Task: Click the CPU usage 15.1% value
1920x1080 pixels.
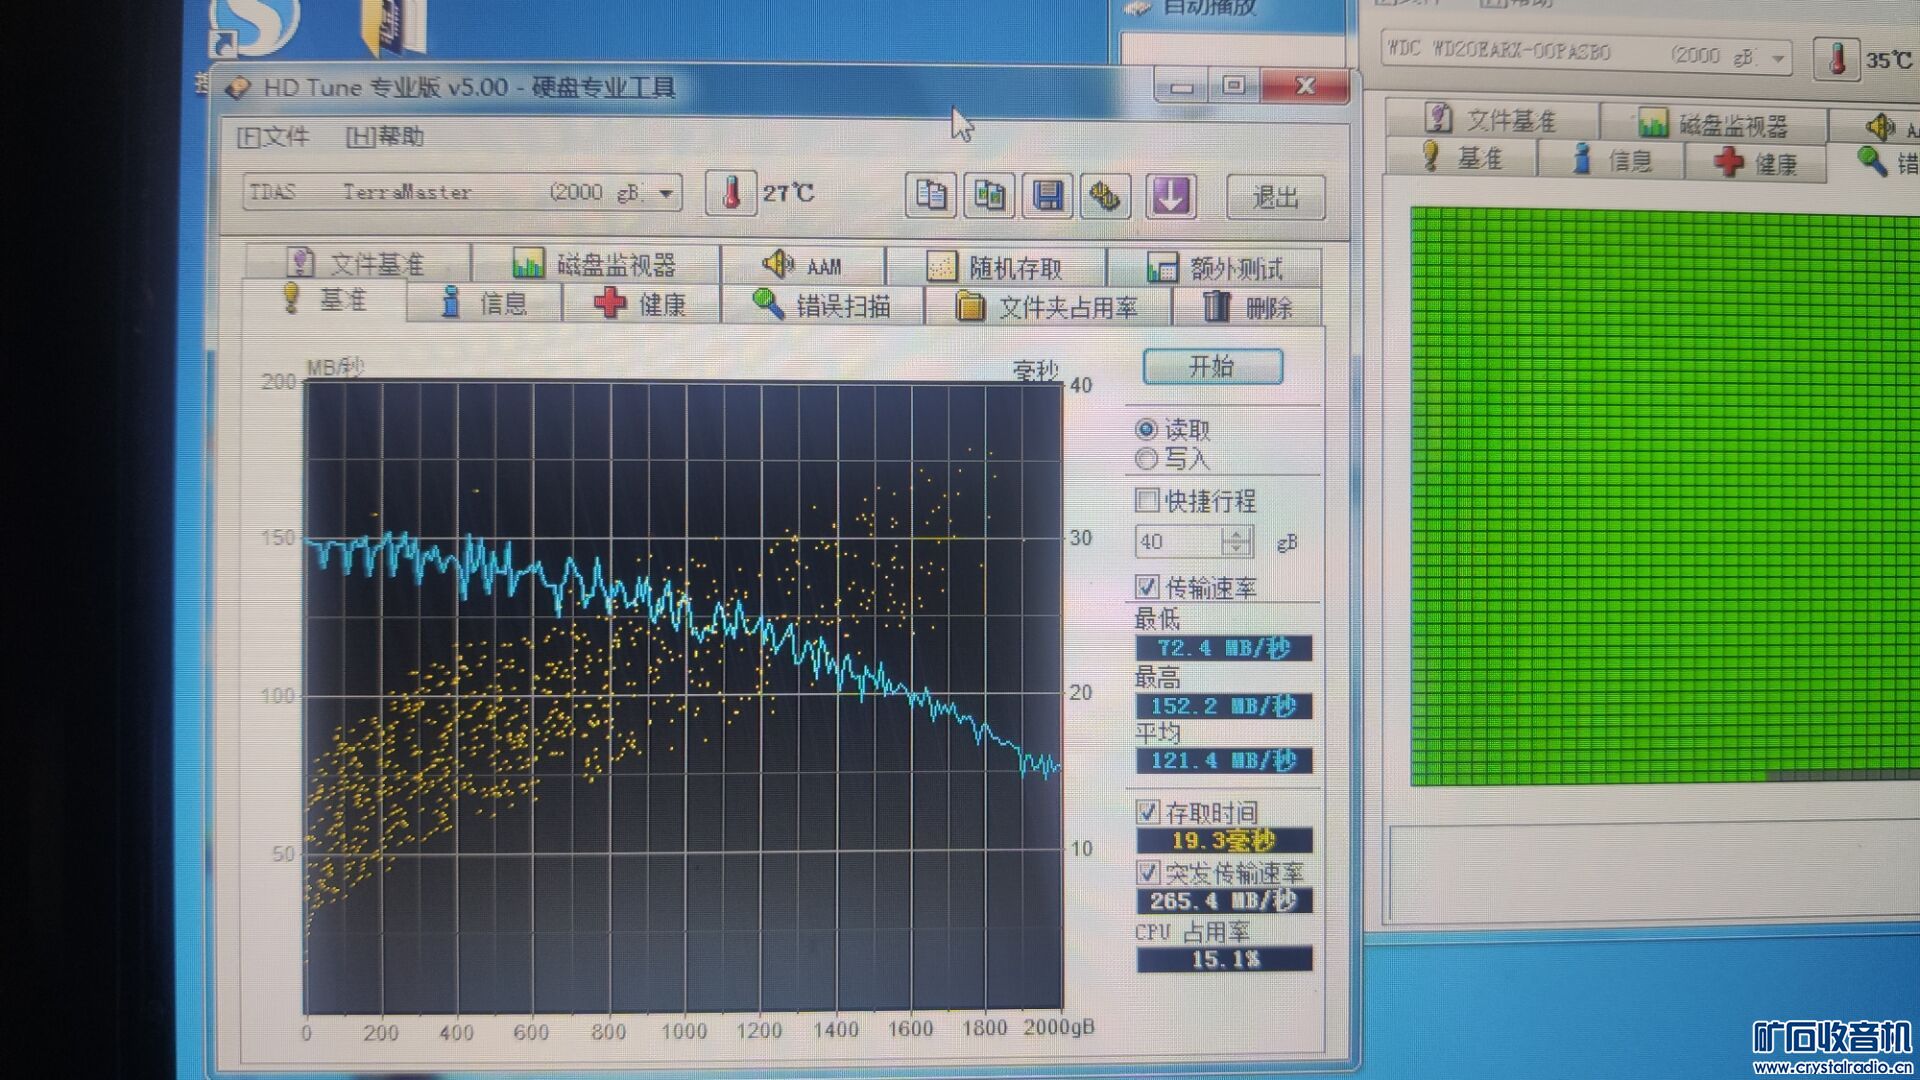Action: (1224, 960)
